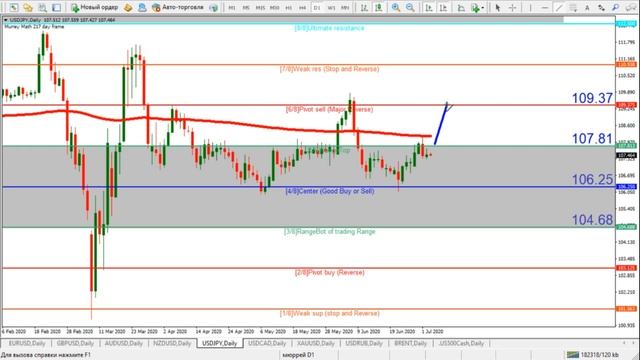Open the BRENT,Daily chart tab
640x360 pixels.
coord(410,343)
